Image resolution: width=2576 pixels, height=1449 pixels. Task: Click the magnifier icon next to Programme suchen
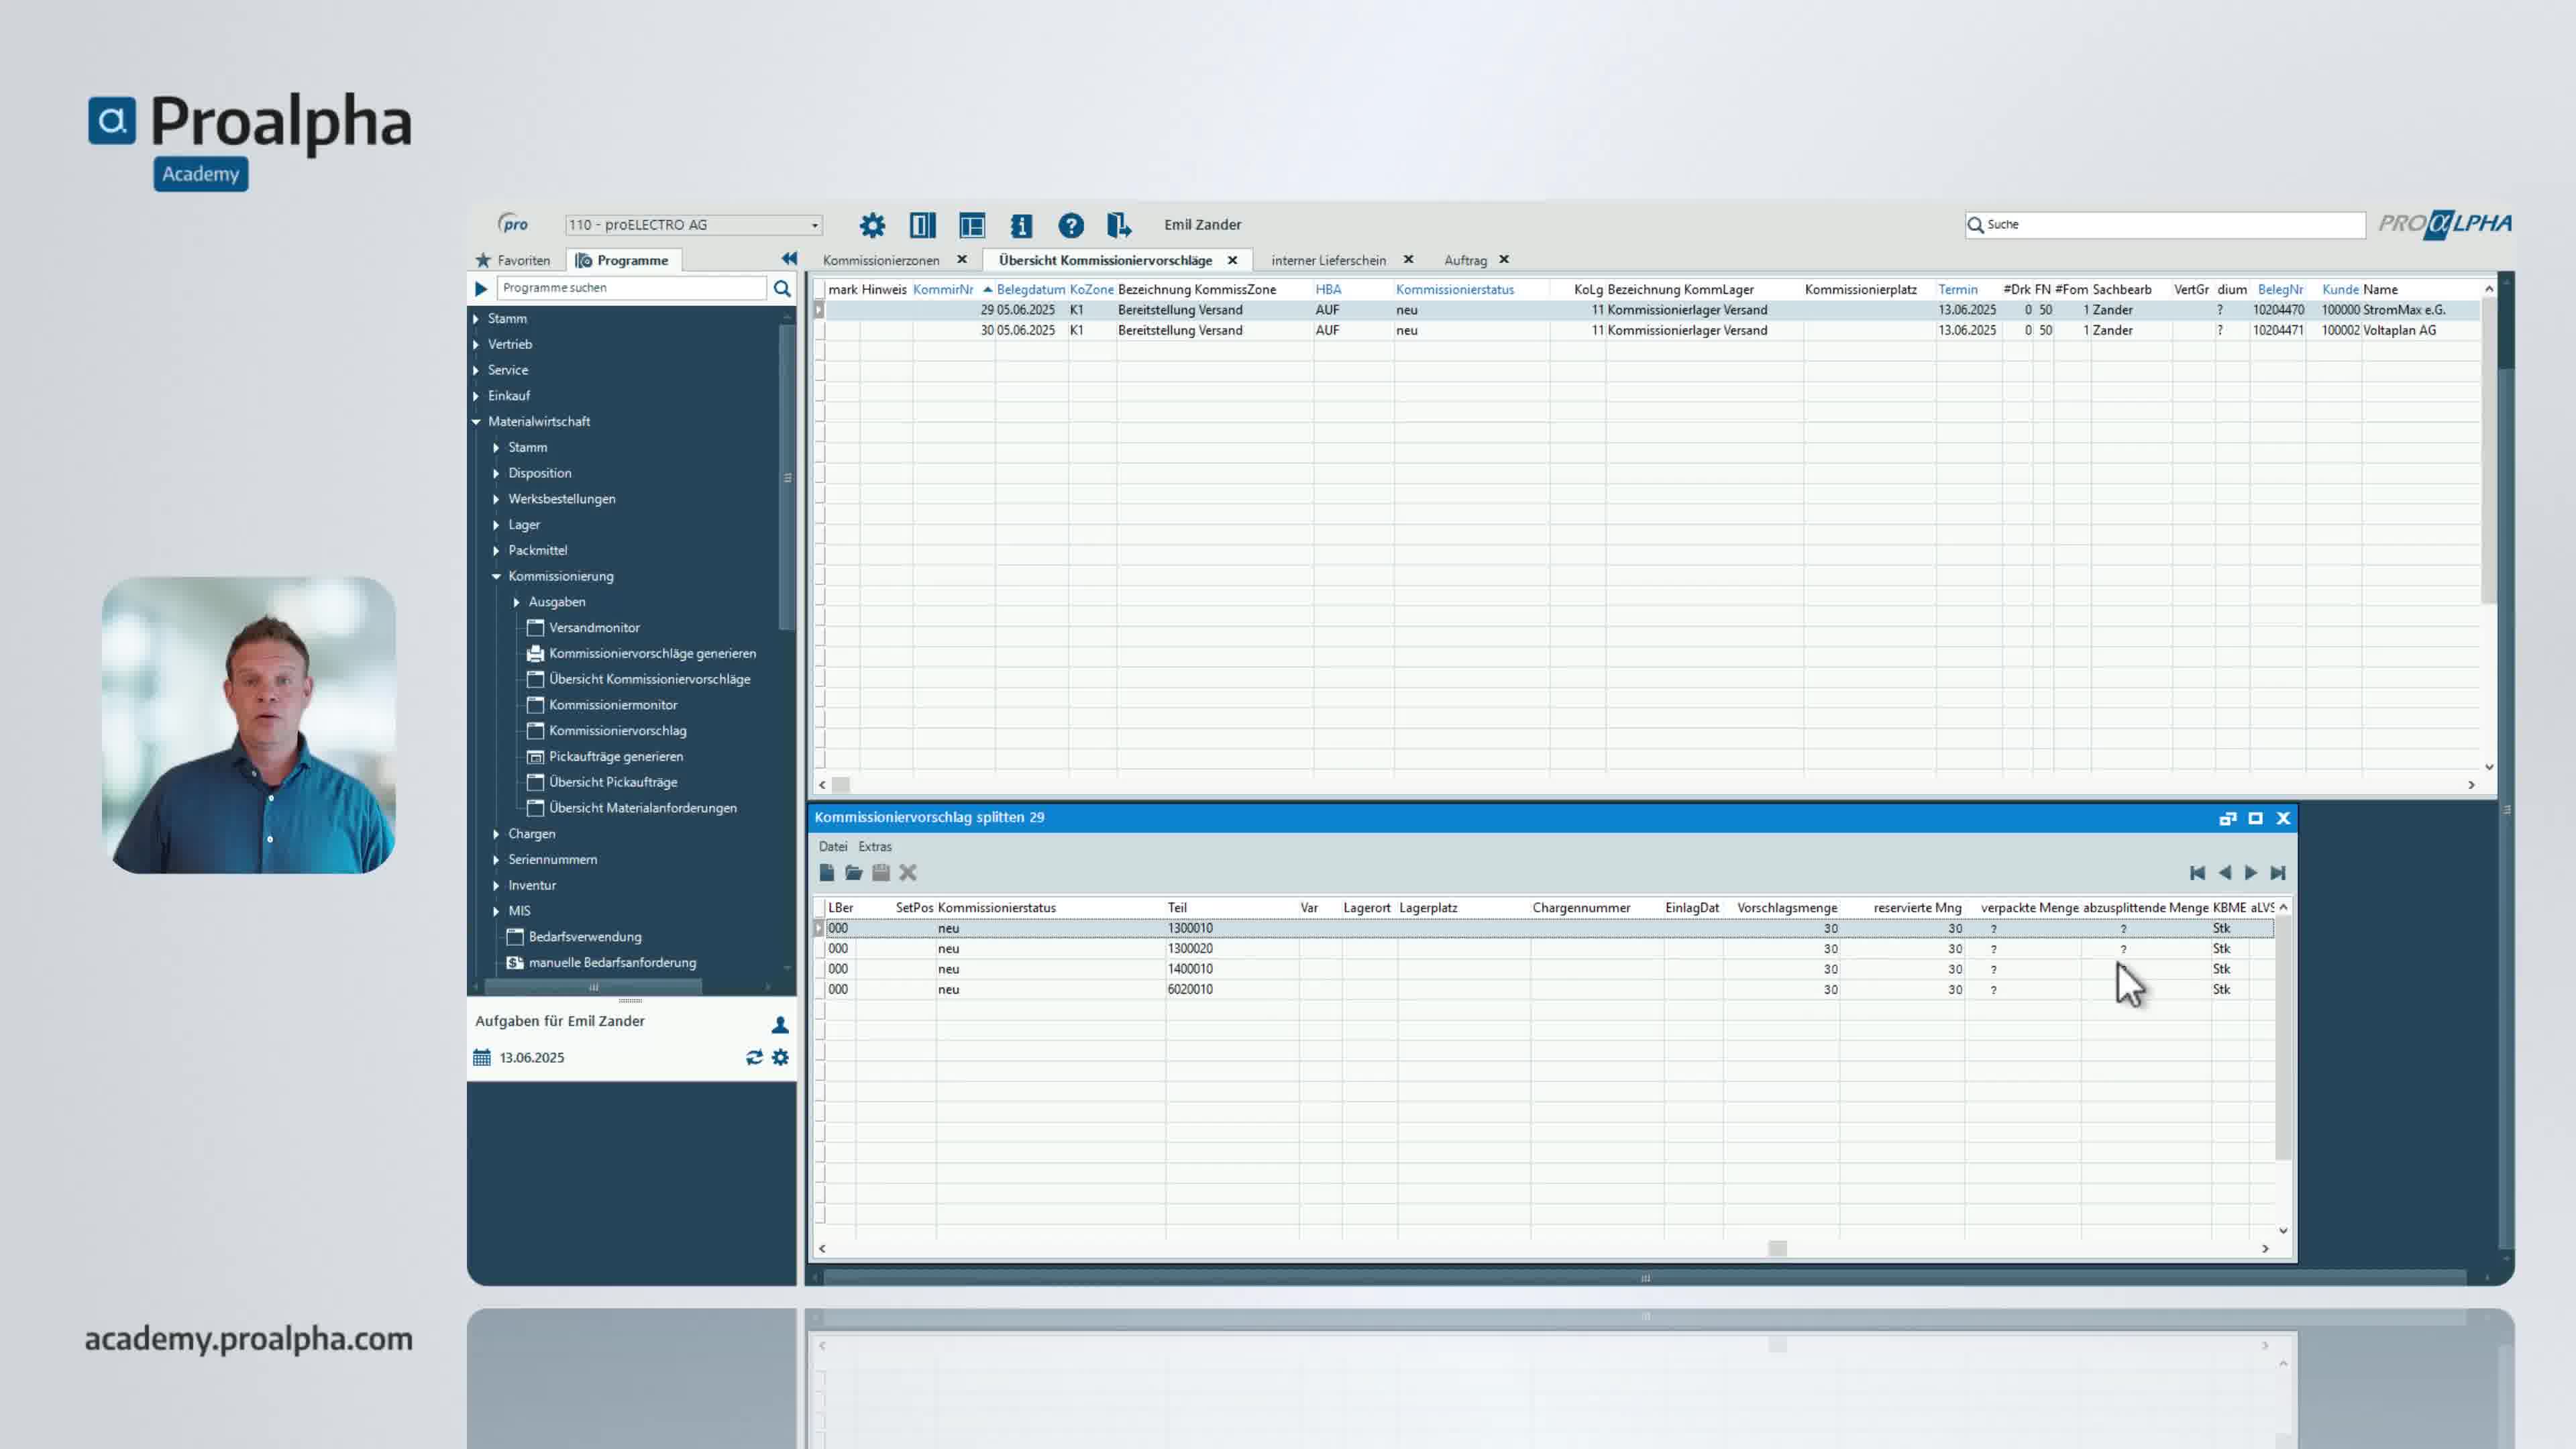[782, 288]
